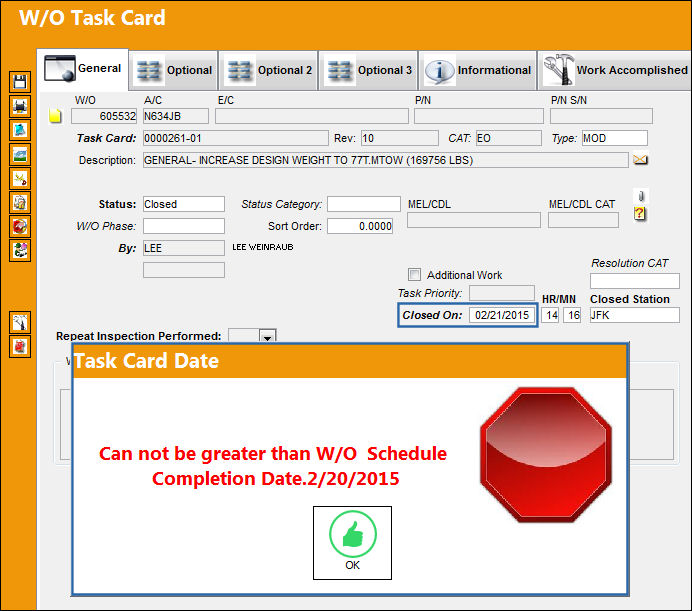Screen dimensions: 692x611
Task: Click the MEL/CDL field
Action: pyautogui.click(x=474, y=220)
